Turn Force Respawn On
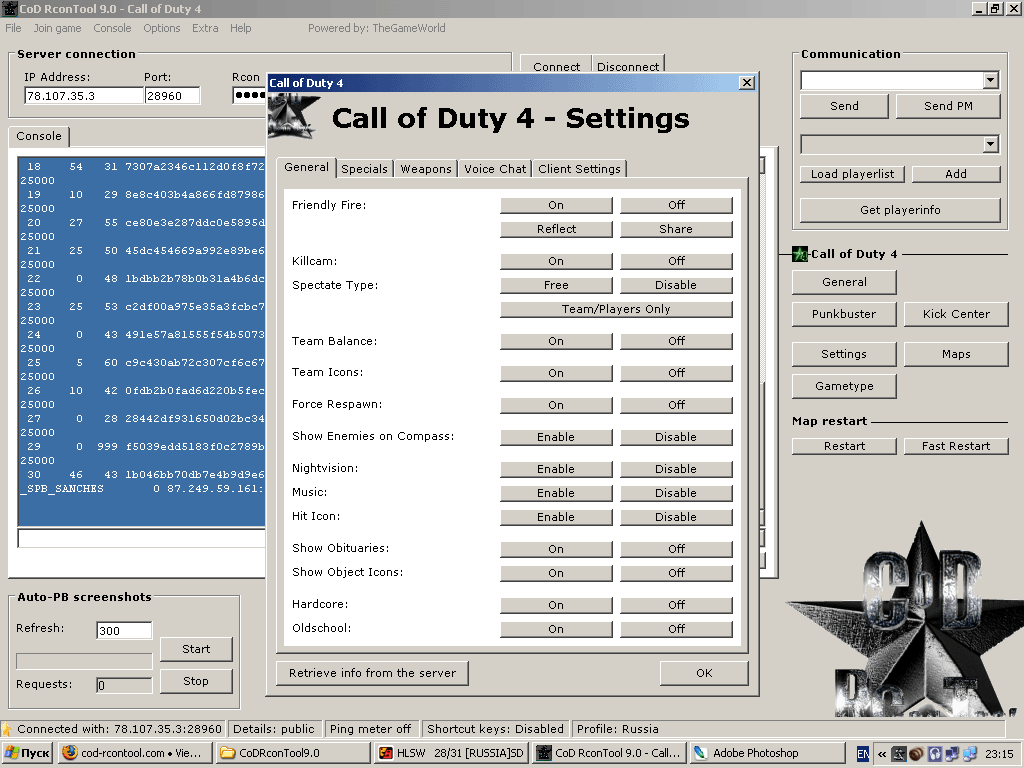Screen dimensions: 1024x768 tap(556, 405)
